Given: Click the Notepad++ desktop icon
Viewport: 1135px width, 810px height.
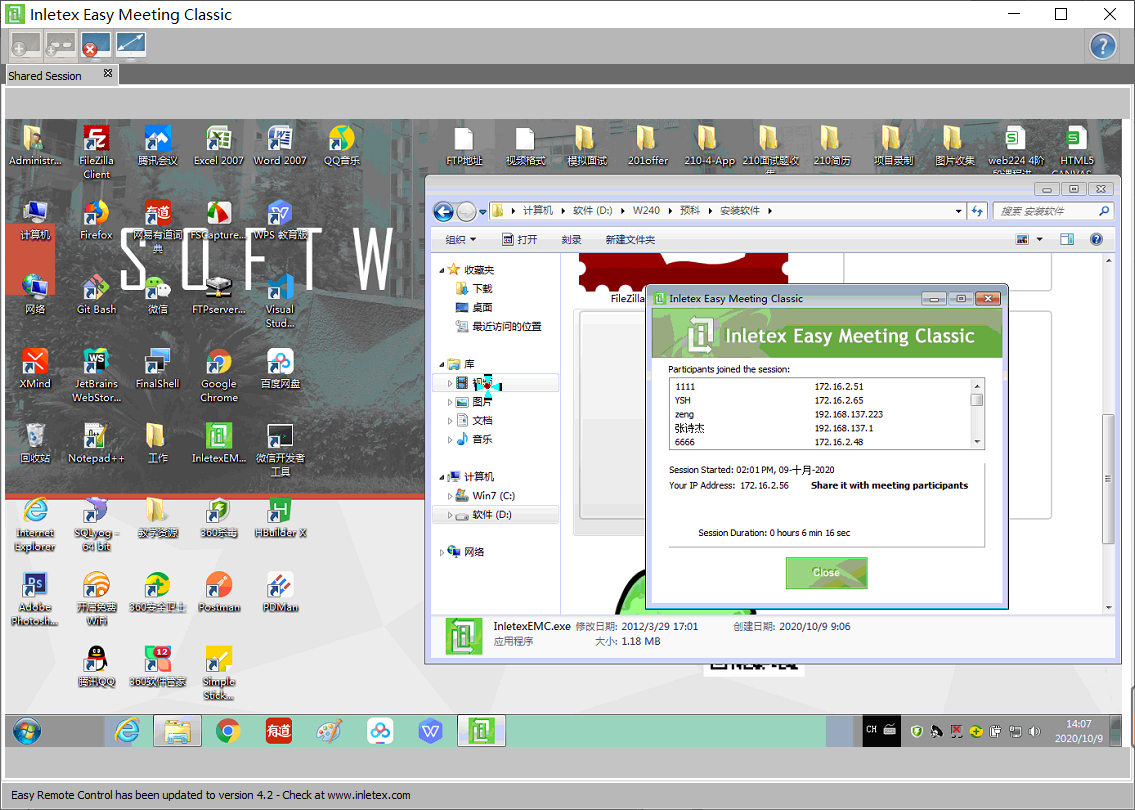Looking at the screenshot, I should [x=96, y=444].
